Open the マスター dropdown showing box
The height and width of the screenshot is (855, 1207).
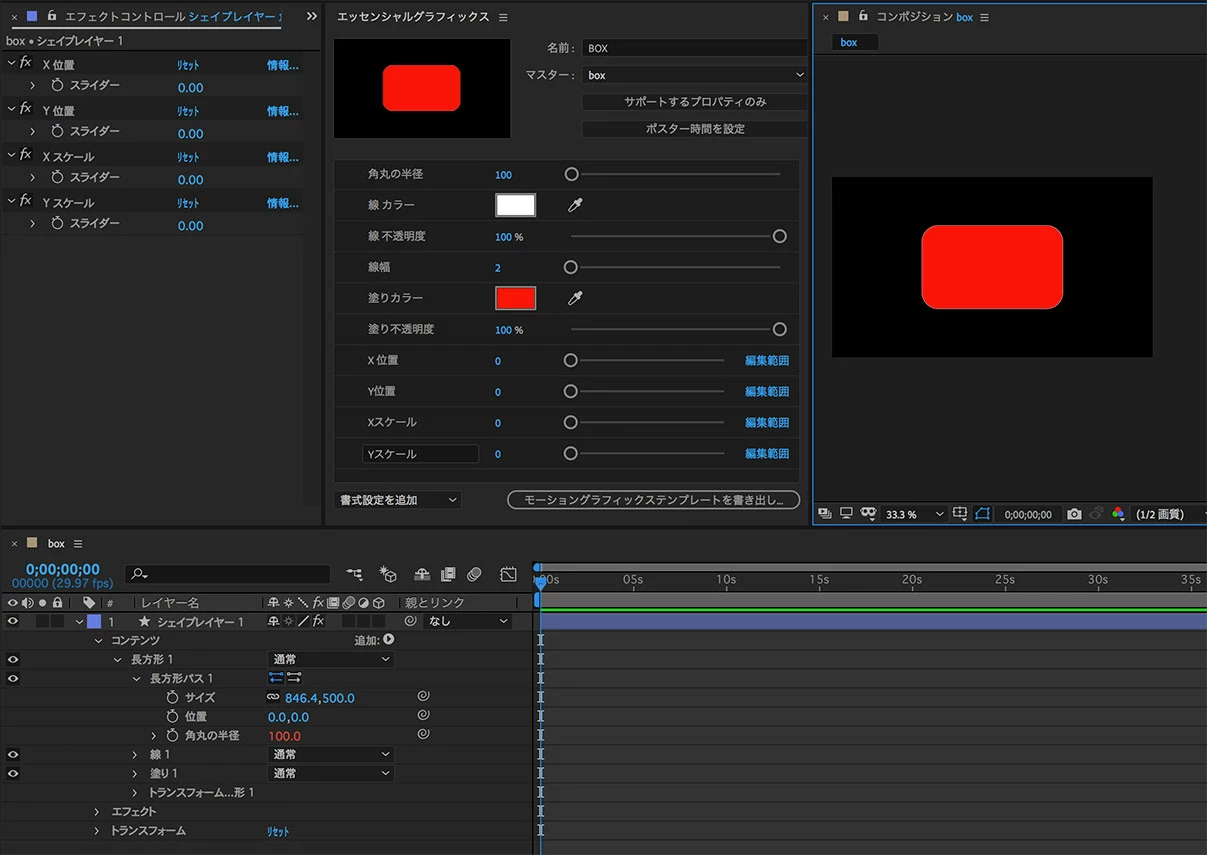pyautogui.click(x=695, y=75)
